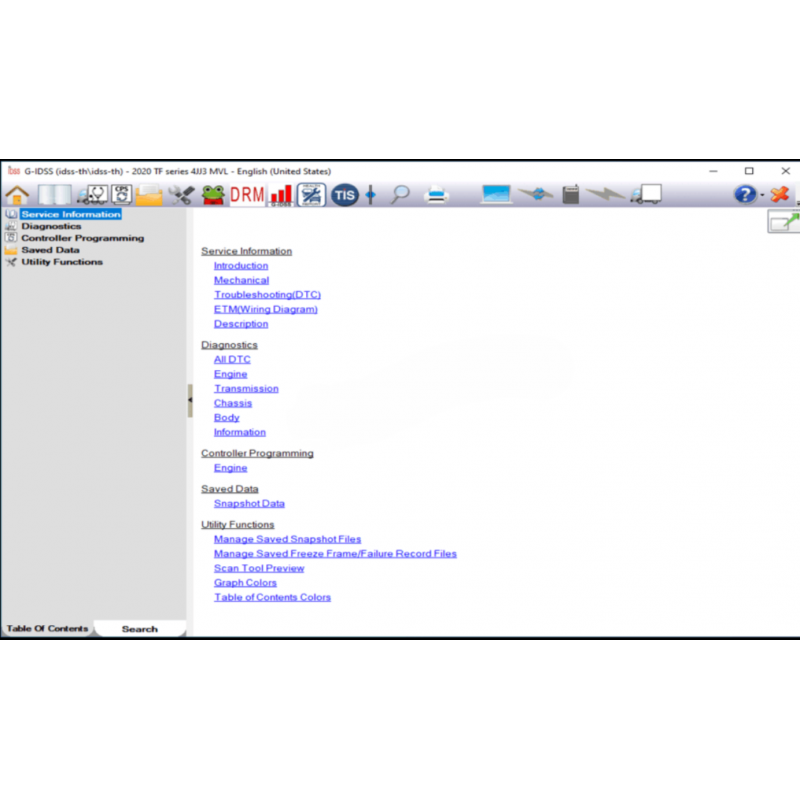Open the DRM toolbar button
This screenshot has height=800, width=800.
247,195
